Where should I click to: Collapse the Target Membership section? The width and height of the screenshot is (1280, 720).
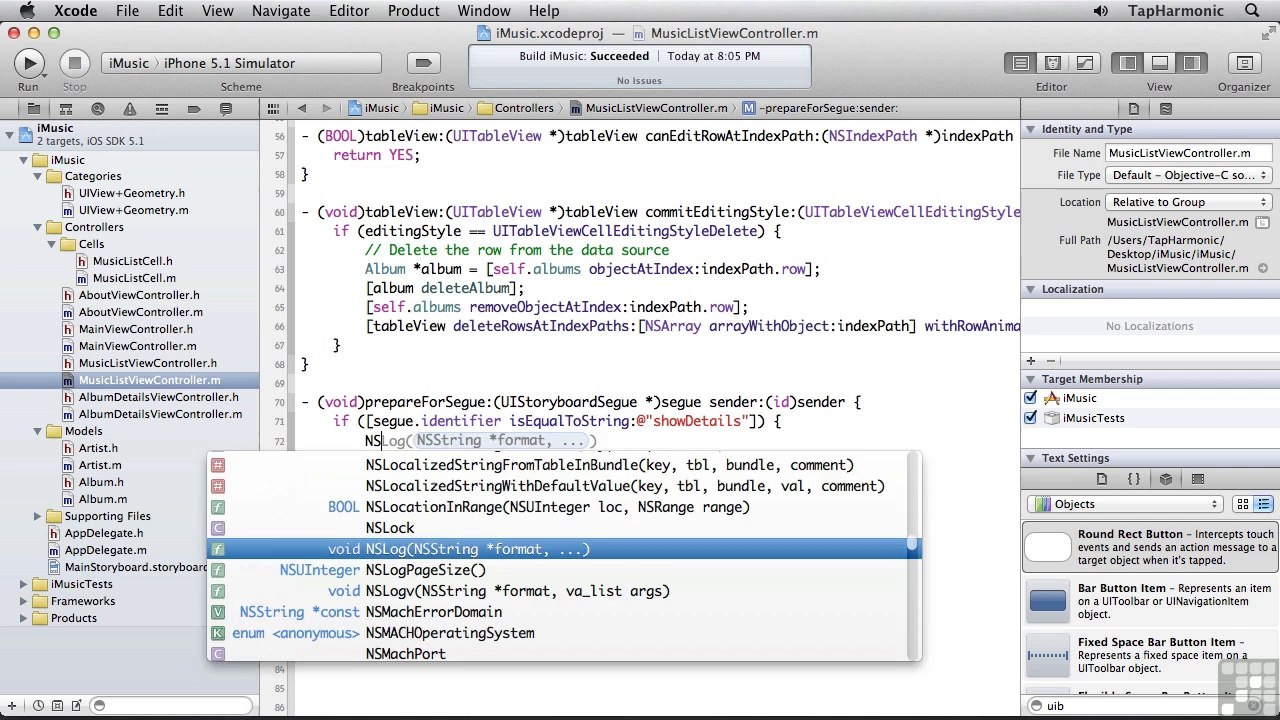click(x=1030, y=380)
